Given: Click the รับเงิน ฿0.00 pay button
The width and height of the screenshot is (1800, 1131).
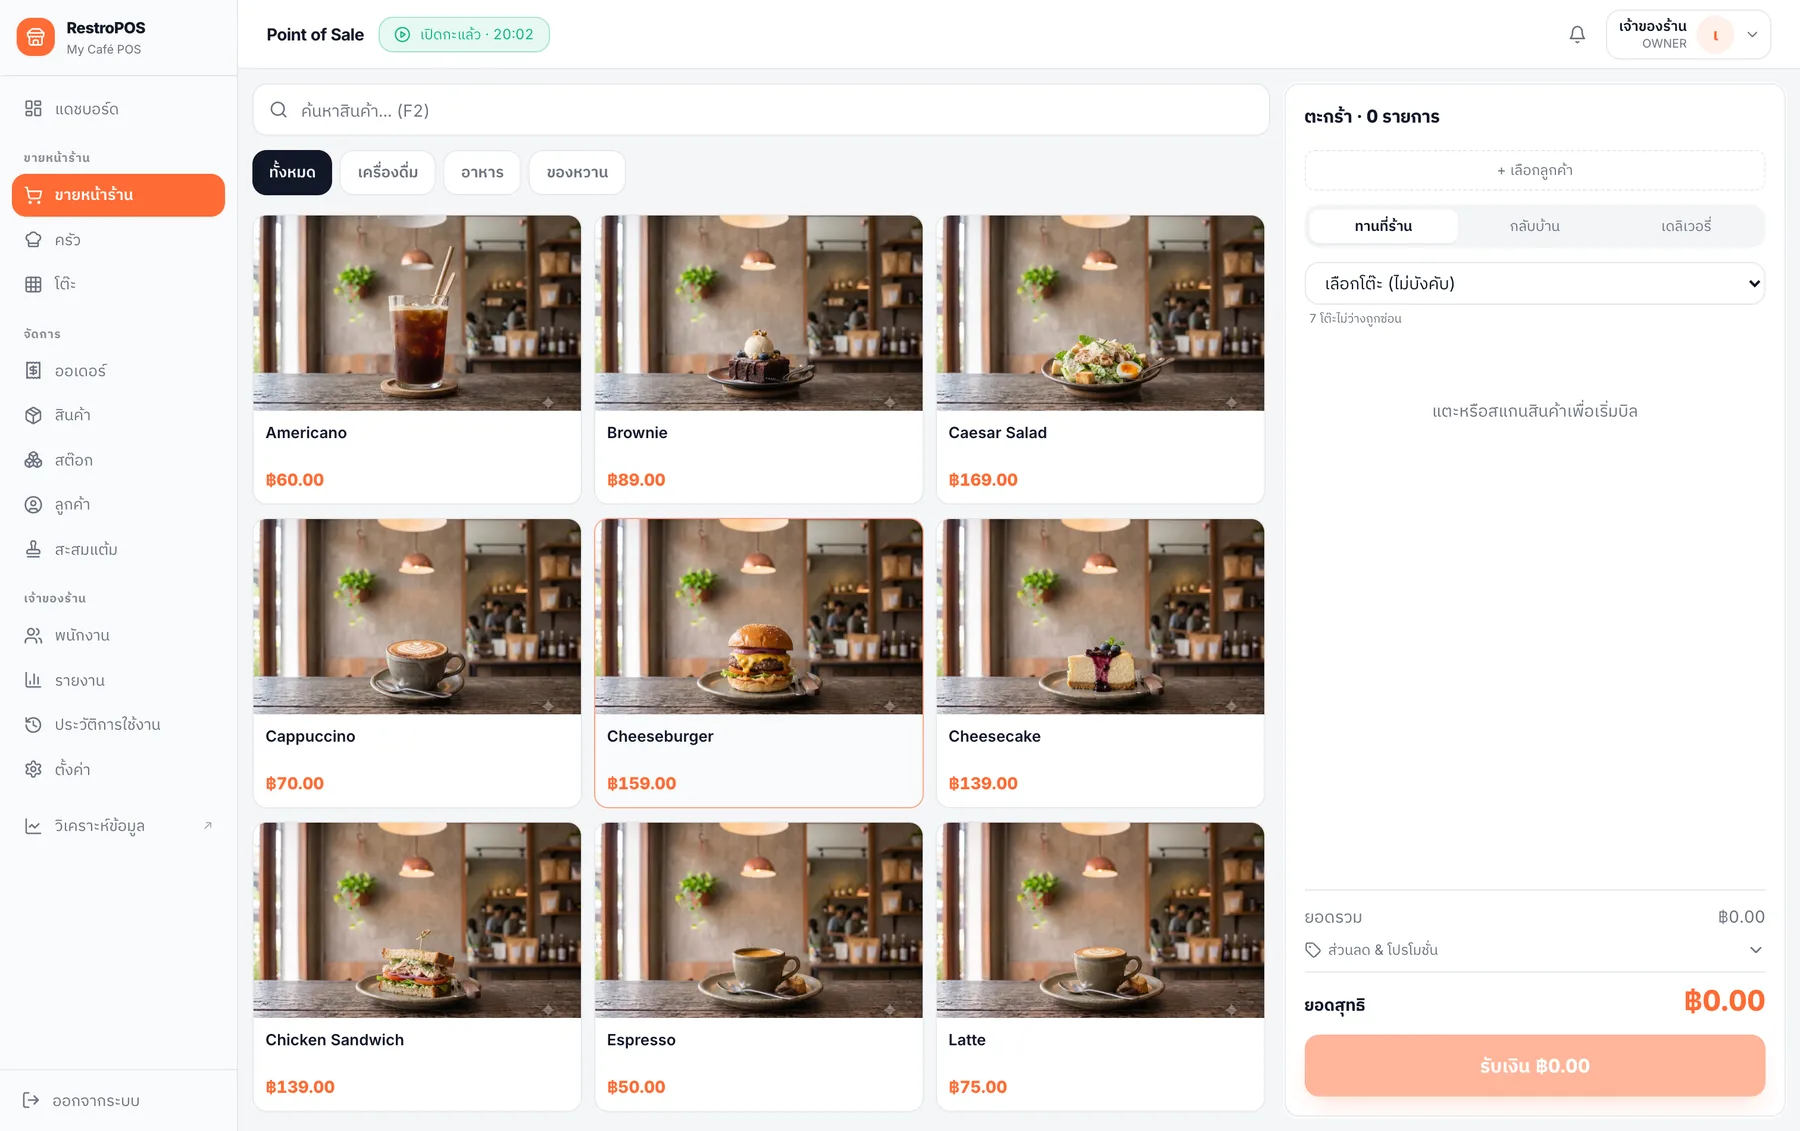Looking at the screenshot, I should tap(1535, 1066).
